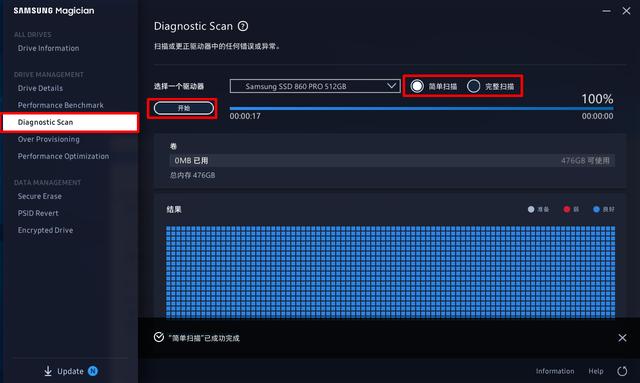Click the refresh icon beside Help
Image resolution: width=640 pixels, height=383 pixels.
pyautogui.click(x=622, y=371)
